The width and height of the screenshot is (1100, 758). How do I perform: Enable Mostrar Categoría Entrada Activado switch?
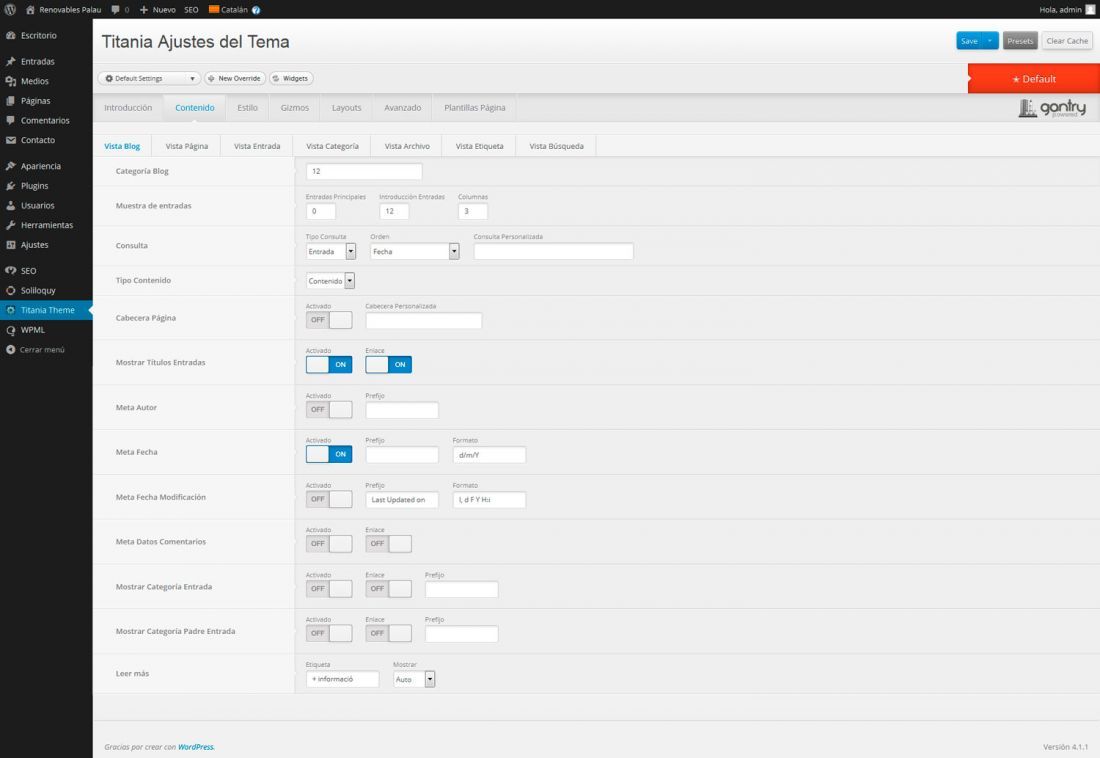tap(329, 589)
